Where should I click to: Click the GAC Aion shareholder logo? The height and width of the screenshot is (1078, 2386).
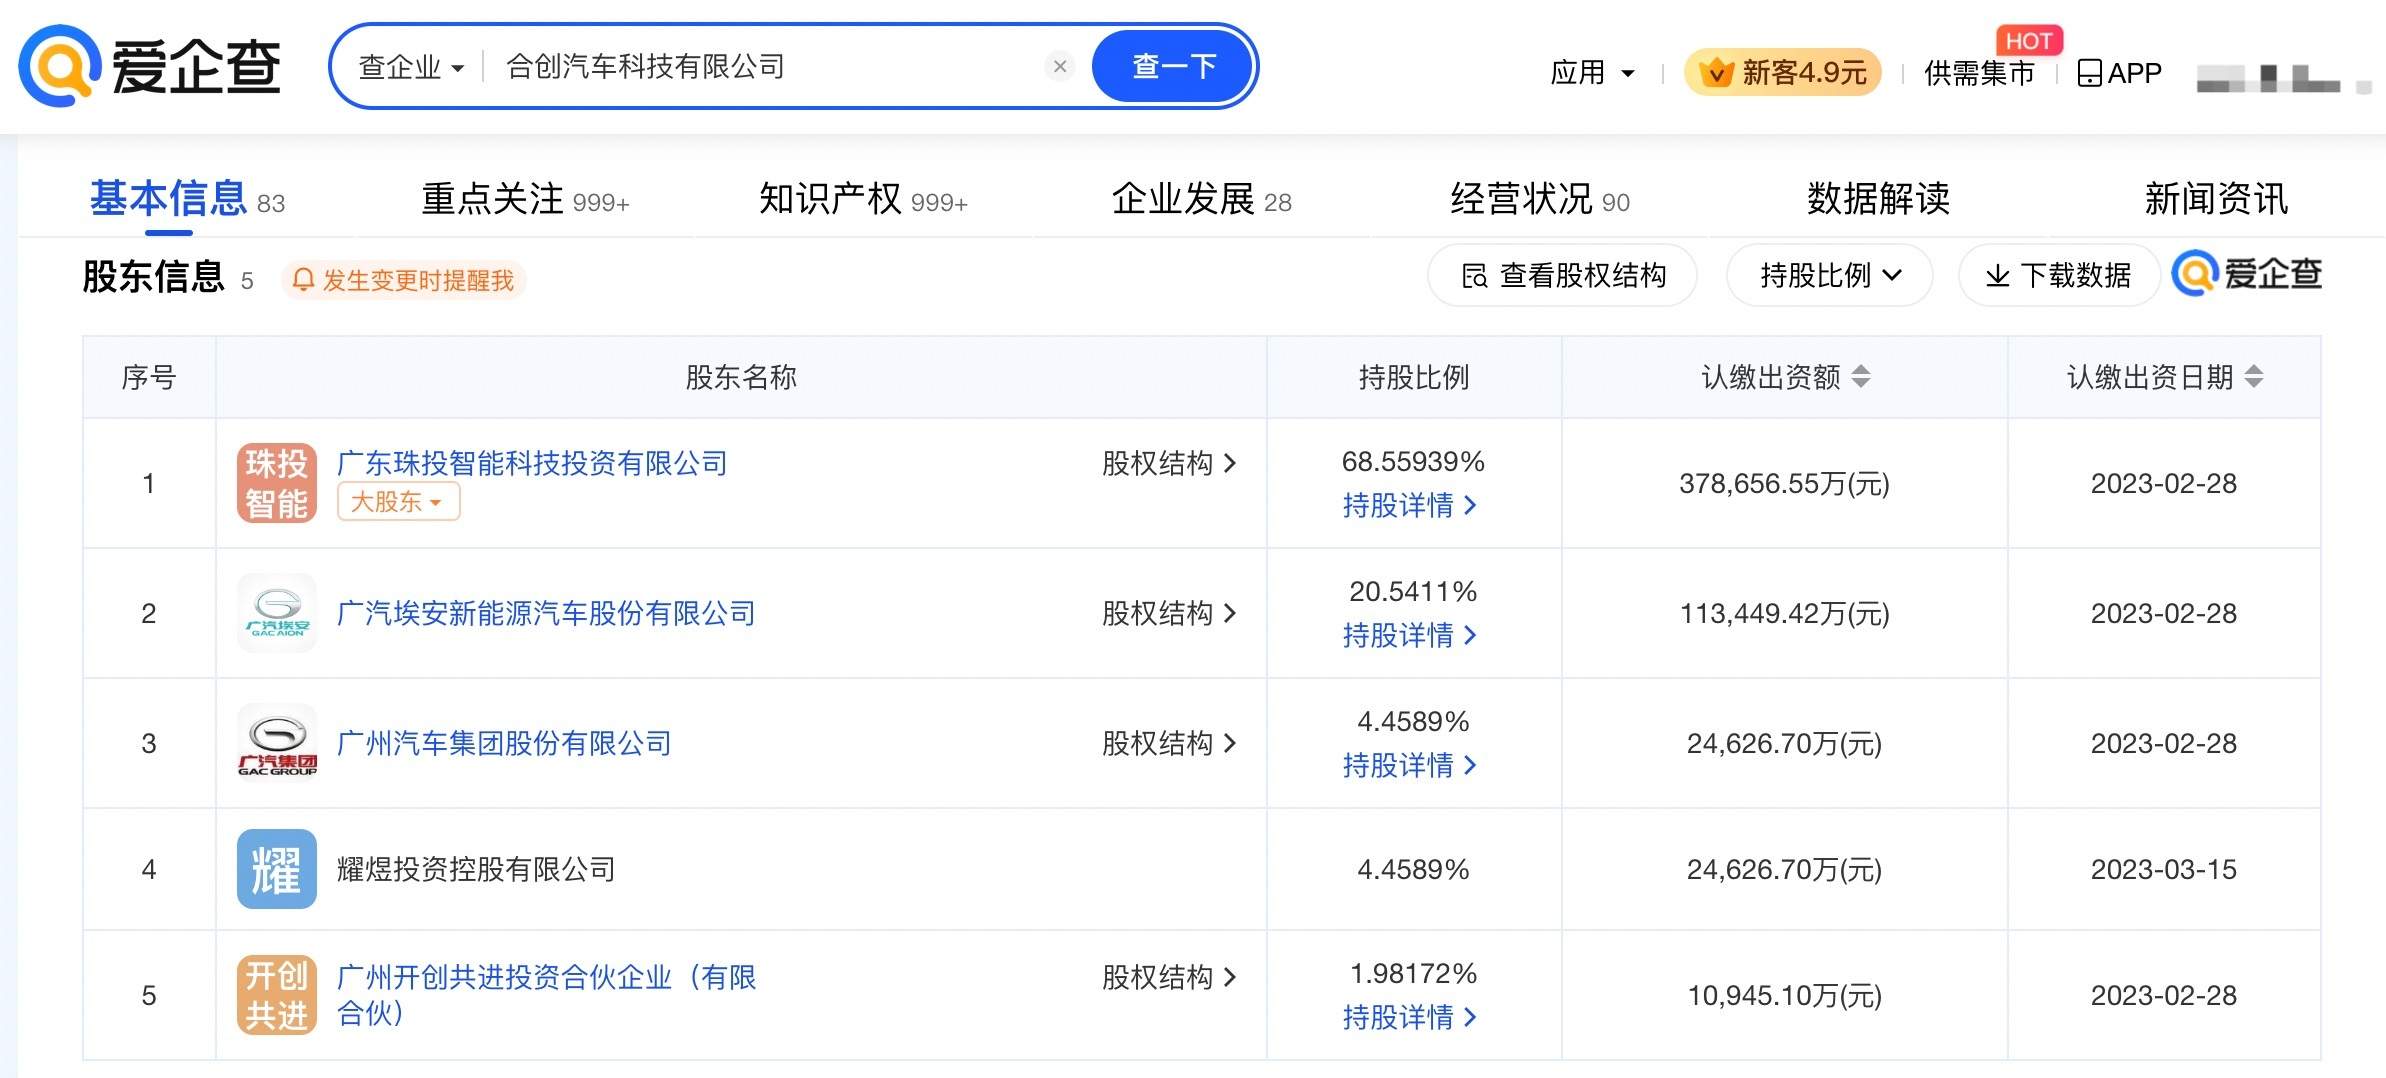click(277, 613)
